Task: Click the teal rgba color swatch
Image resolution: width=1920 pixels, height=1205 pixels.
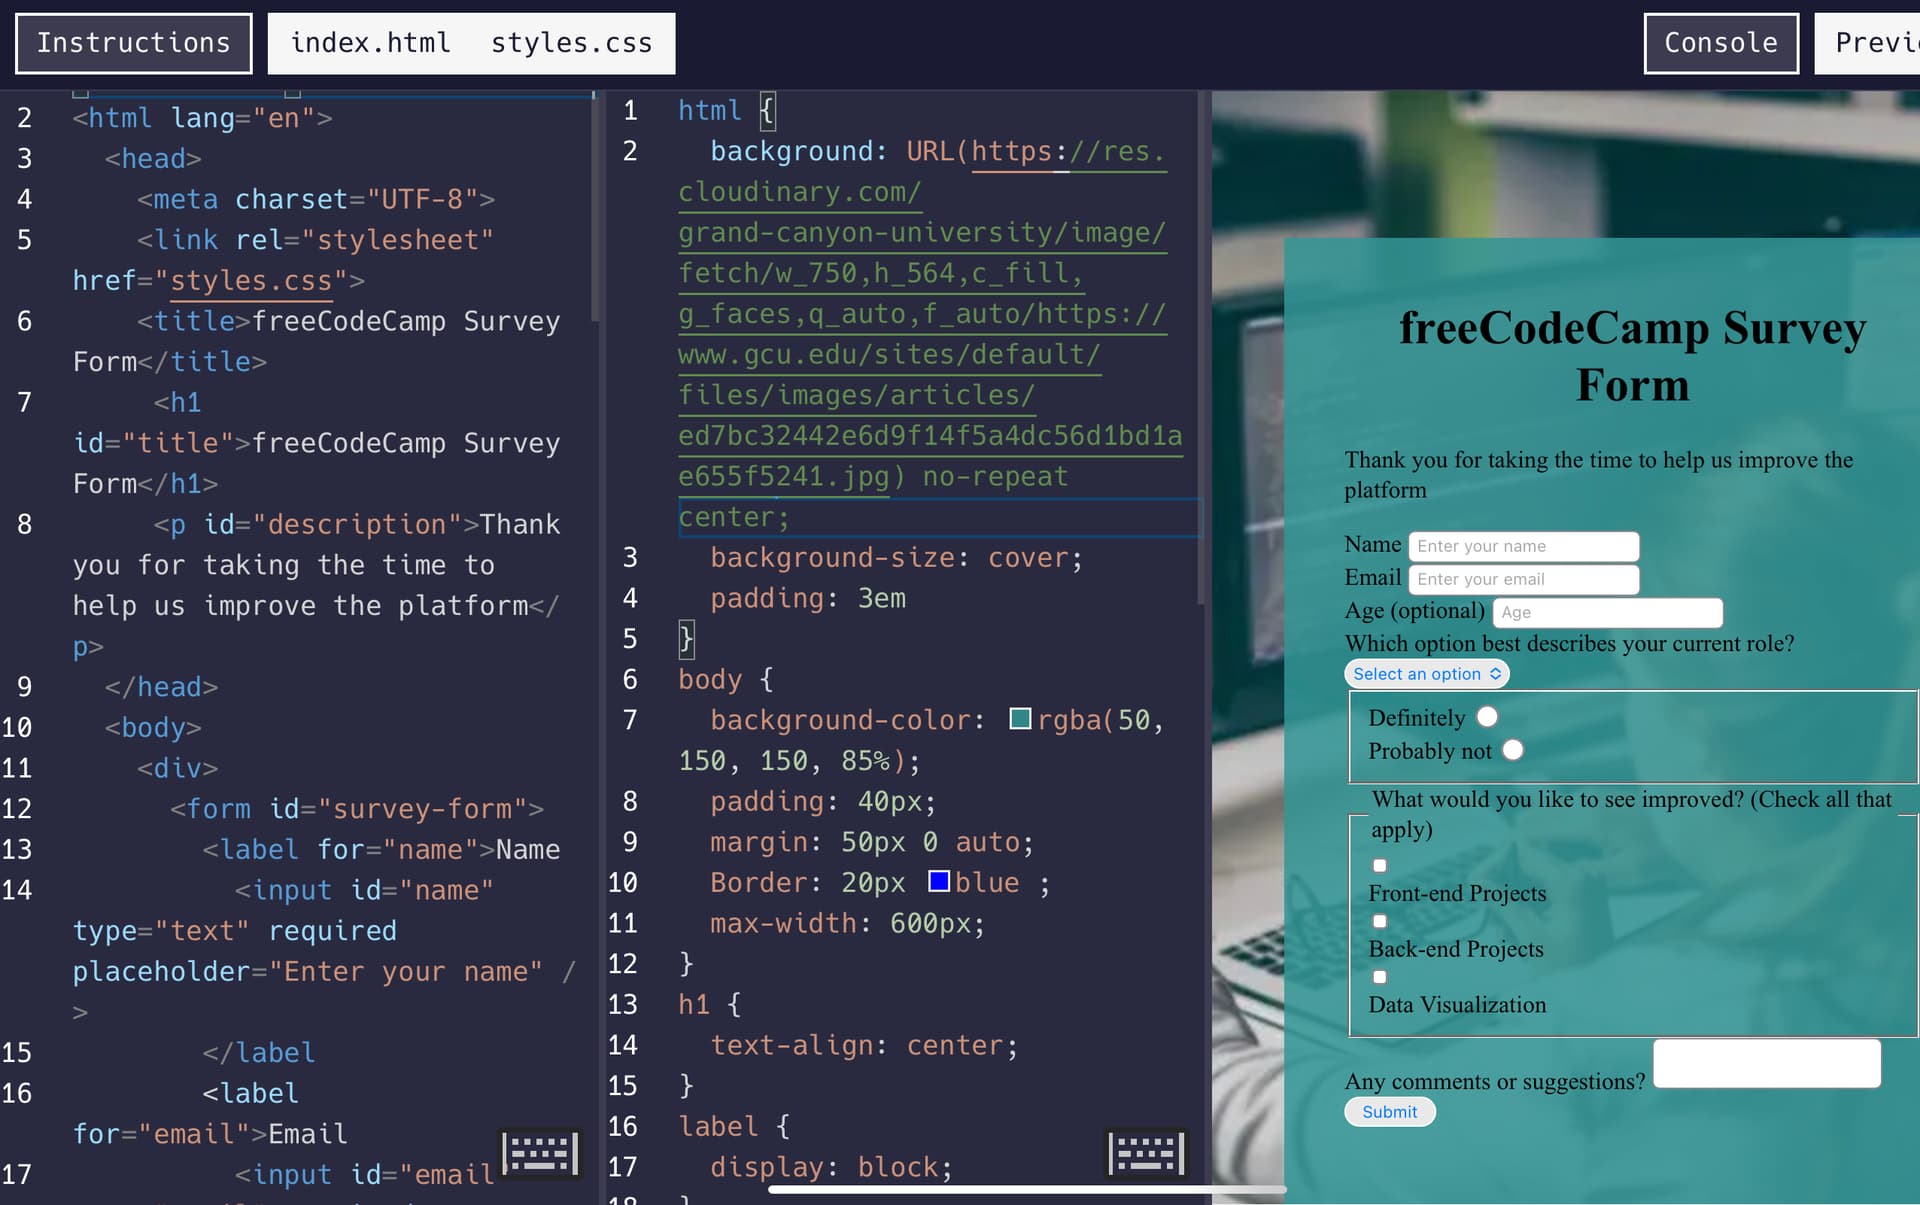Action: tap(1020, 719)
